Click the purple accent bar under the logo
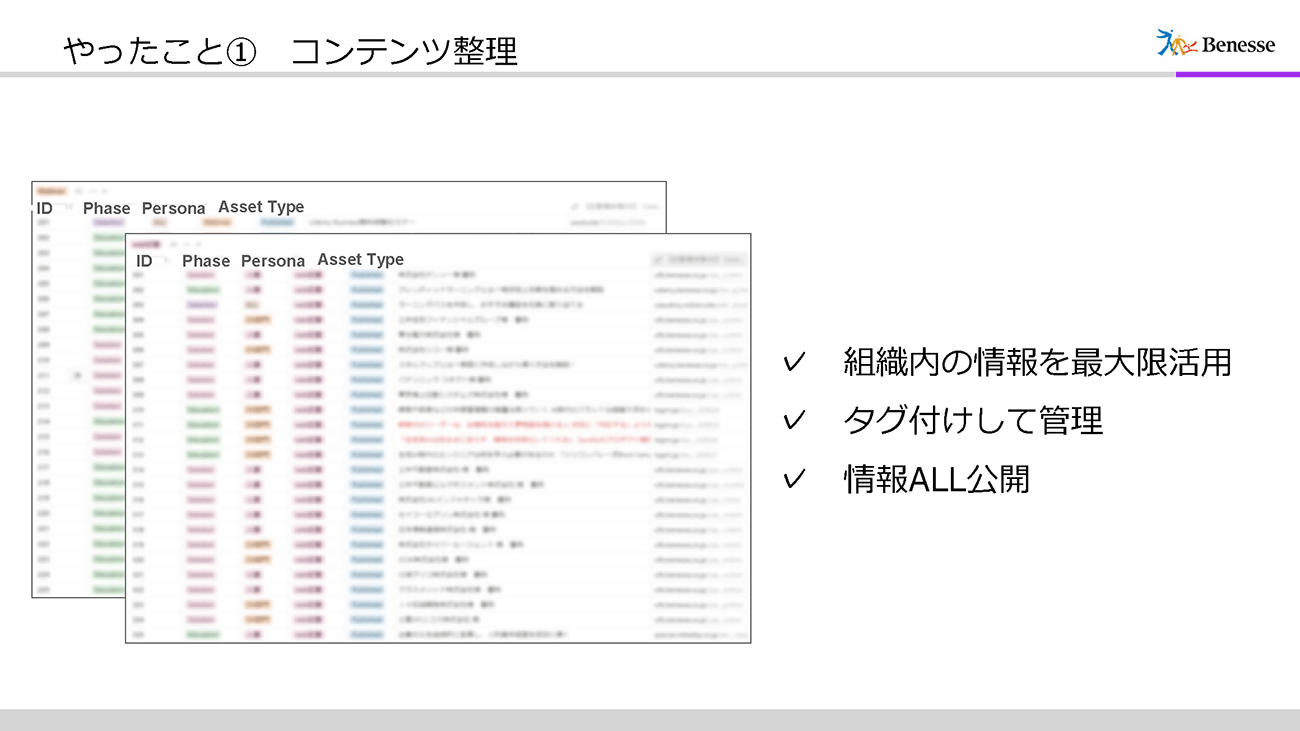The image size is (1300, 731). 1237,74
